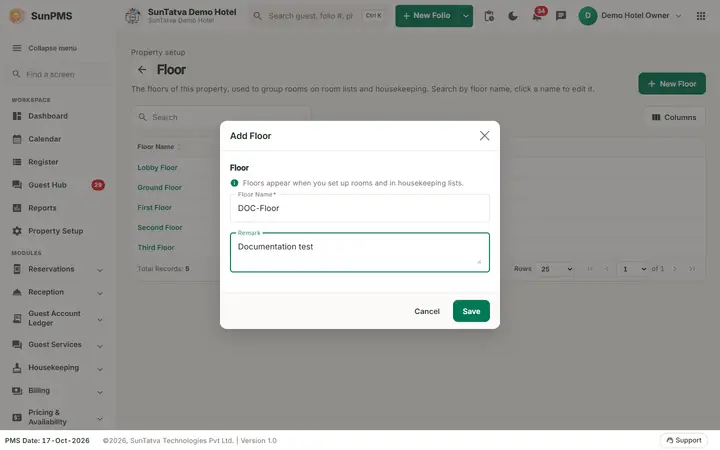Click the last page arrow
This screenshot has height=450, width=720.
692,269
